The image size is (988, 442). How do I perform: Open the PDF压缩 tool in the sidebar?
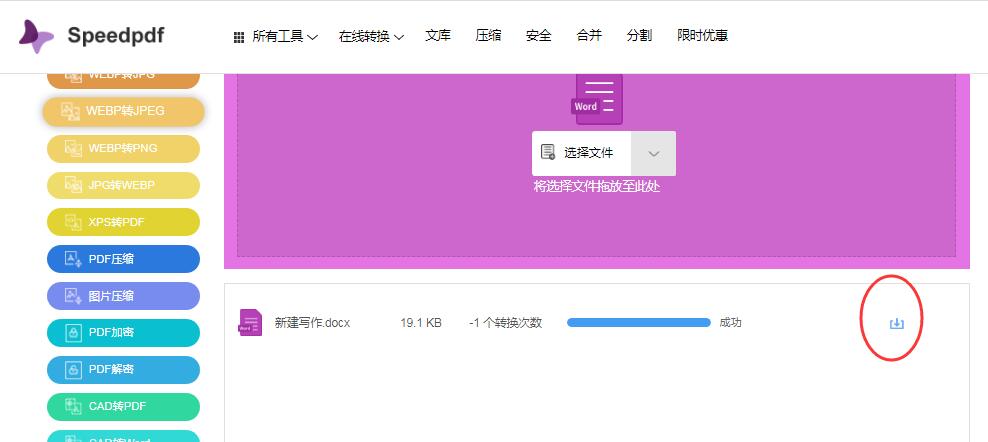click(123, 259)
